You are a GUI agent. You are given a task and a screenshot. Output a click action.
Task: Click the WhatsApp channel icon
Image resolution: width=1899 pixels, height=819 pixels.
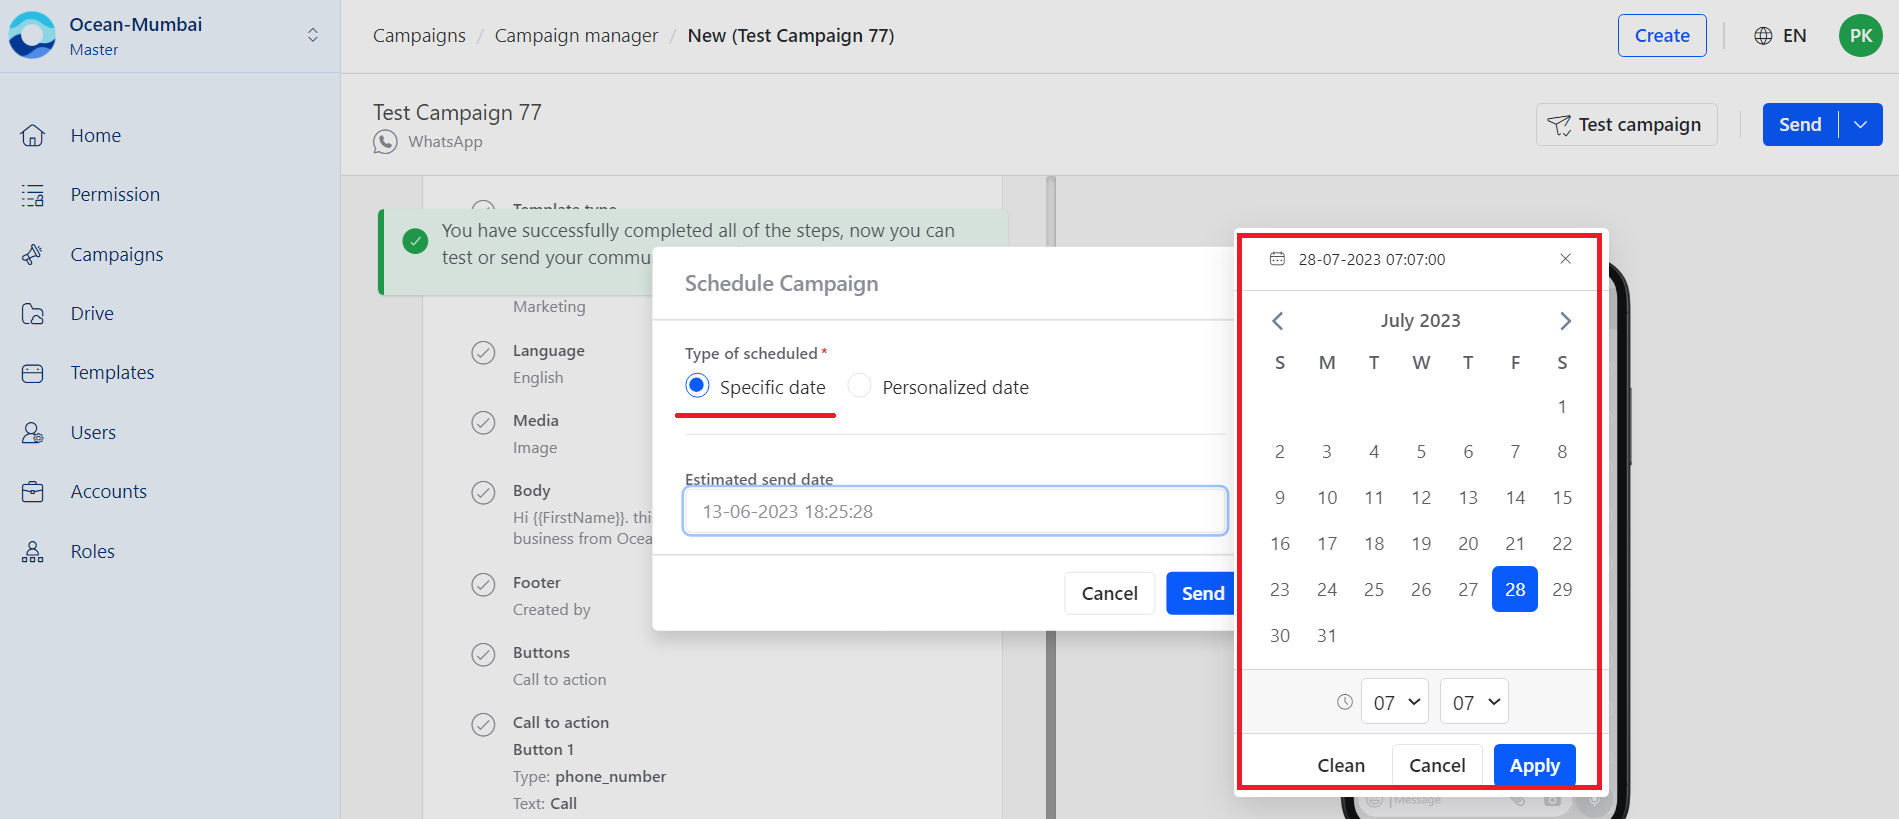pyautogui.click(x=385, y=142)
